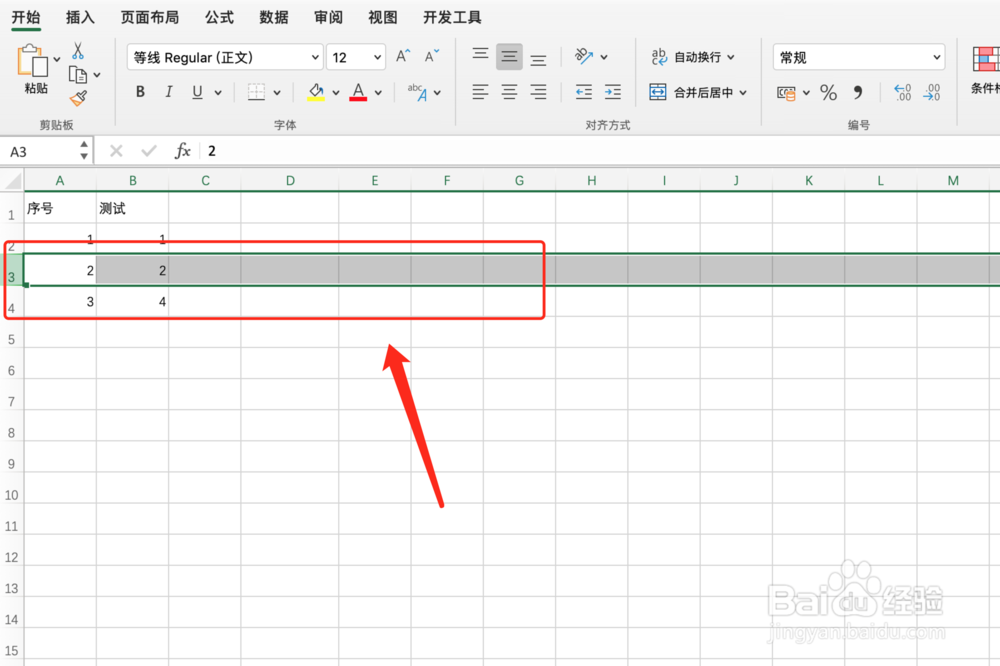This screenshot has height=666, width=1000.
Task: Select the Cut (scissors) icon
Action: point(78,50)
